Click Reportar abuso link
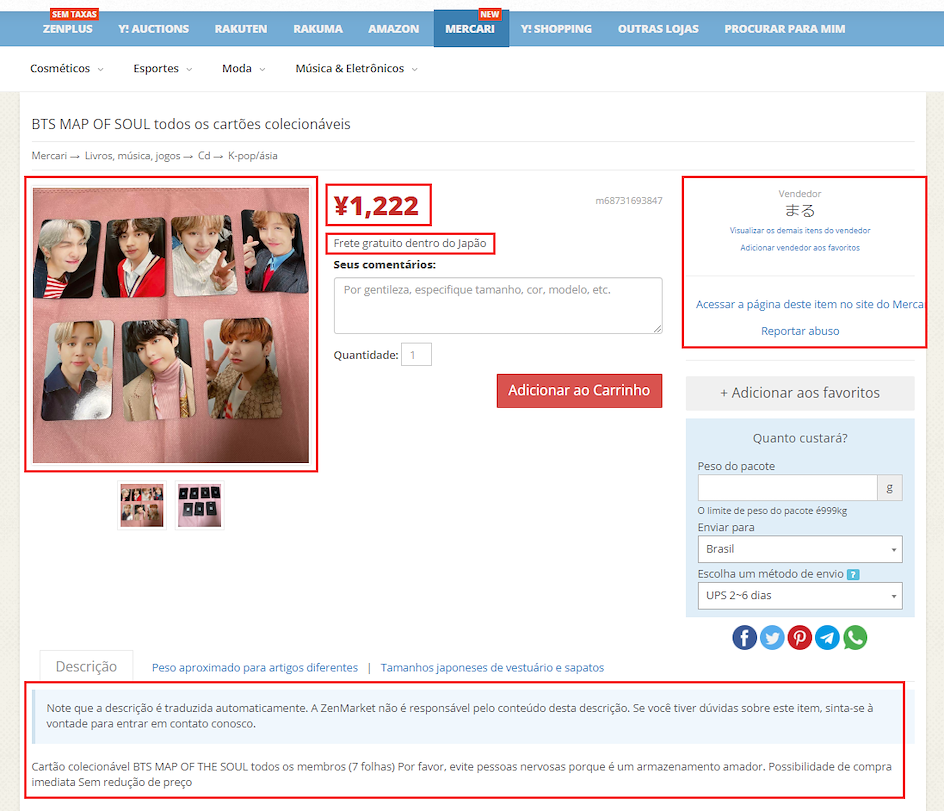This screenshot has height=811, width=944. [x=800, y=331]
